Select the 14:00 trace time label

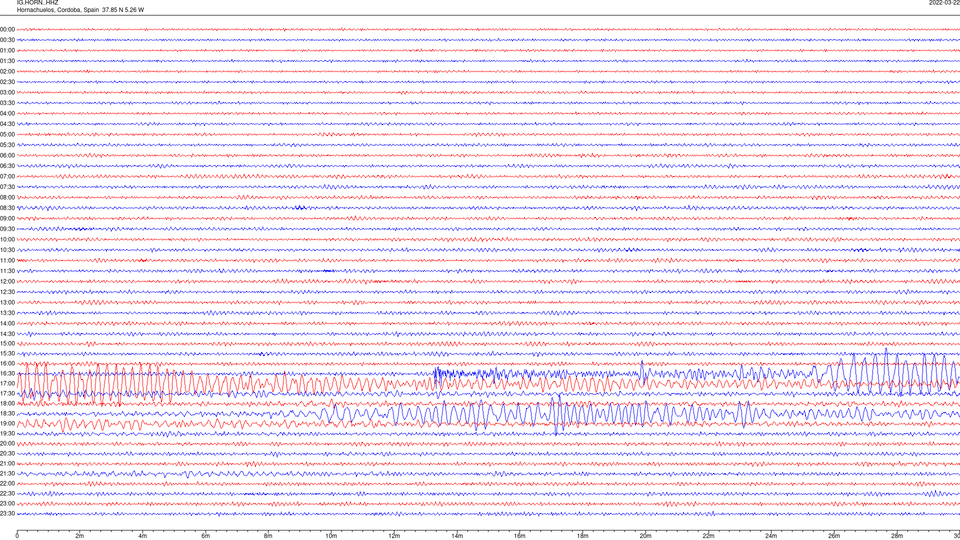coord(7,323)
